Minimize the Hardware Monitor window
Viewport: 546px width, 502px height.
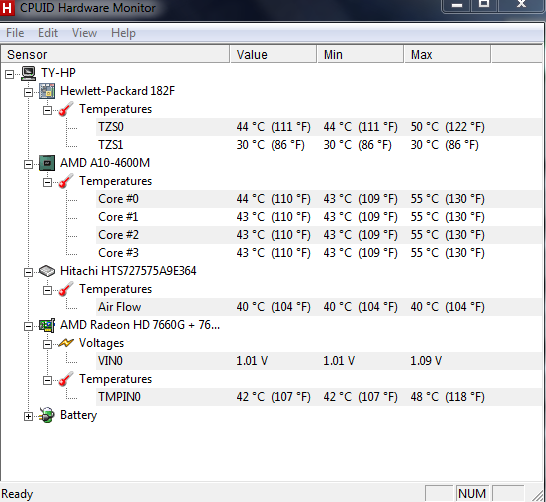pos(457,5)
